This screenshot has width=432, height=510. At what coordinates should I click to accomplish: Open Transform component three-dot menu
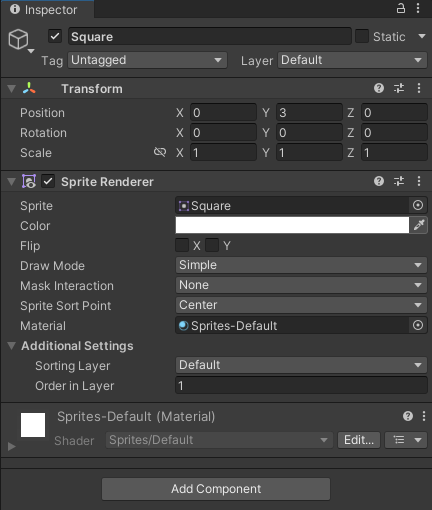(x=419, y=88)
